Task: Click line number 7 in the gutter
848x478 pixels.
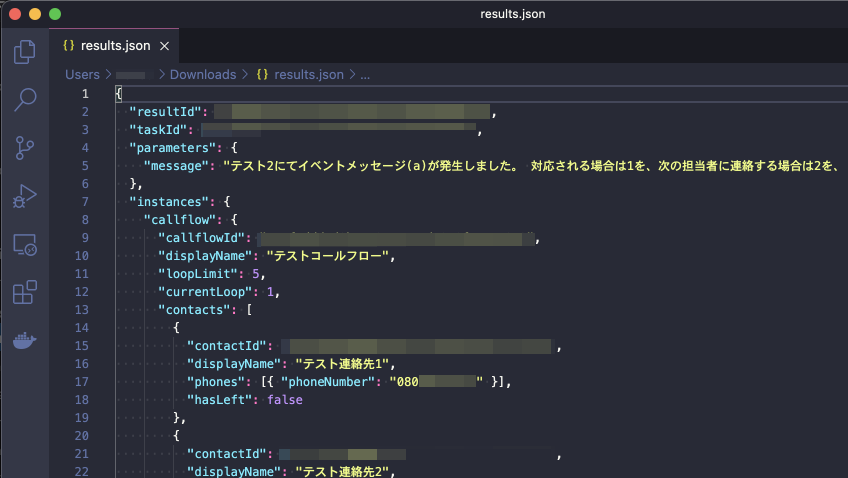Action: 84,202
